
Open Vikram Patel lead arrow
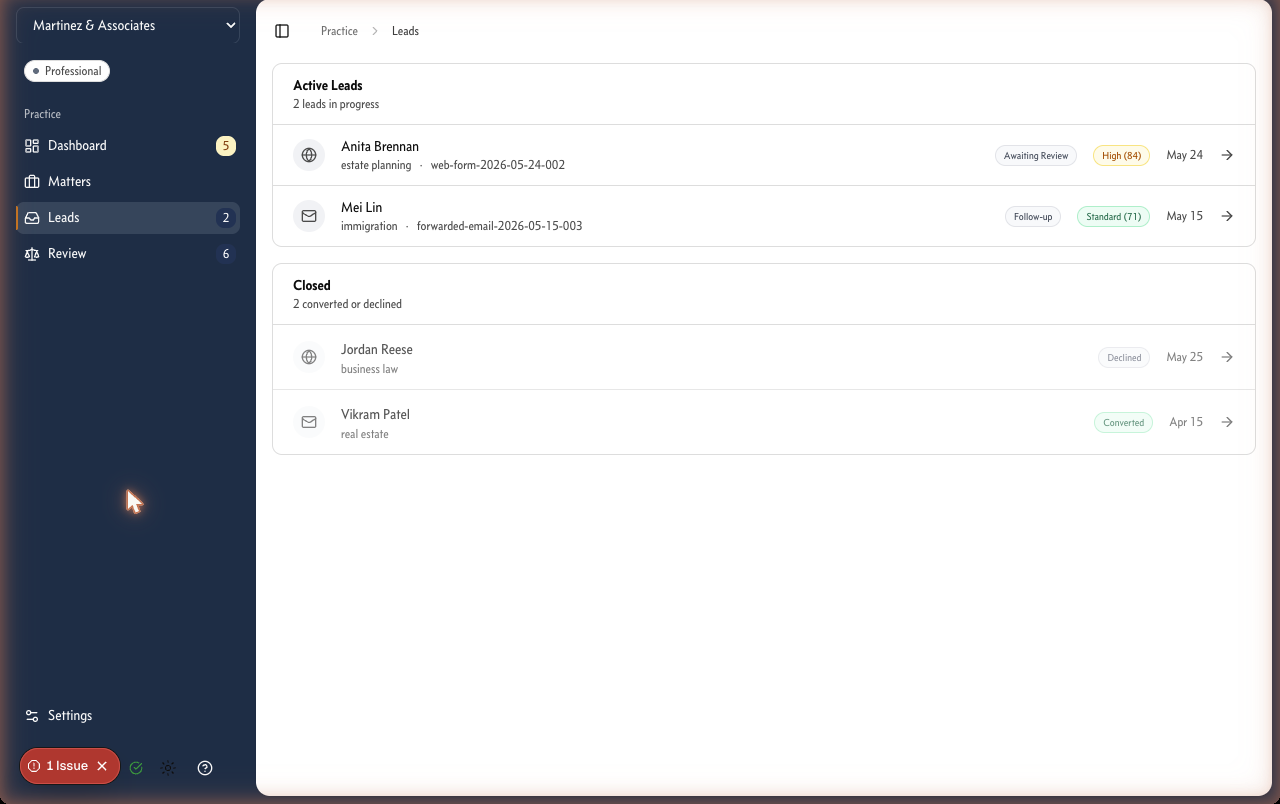[x=1227, y=422]
